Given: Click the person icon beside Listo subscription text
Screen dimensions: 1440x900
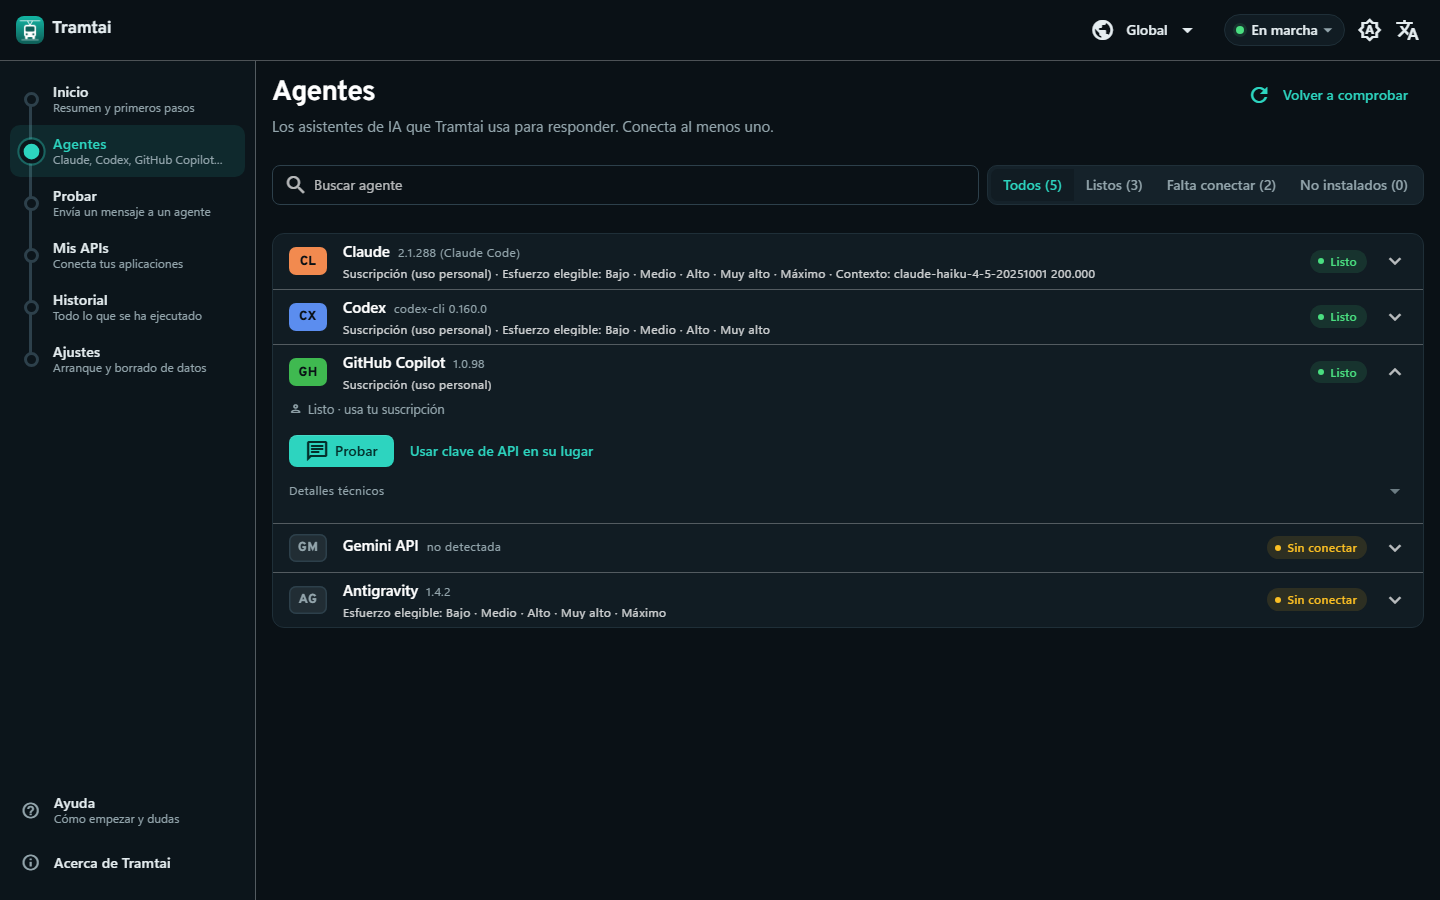Looking at the screenshot, I should tap(295, 409).
